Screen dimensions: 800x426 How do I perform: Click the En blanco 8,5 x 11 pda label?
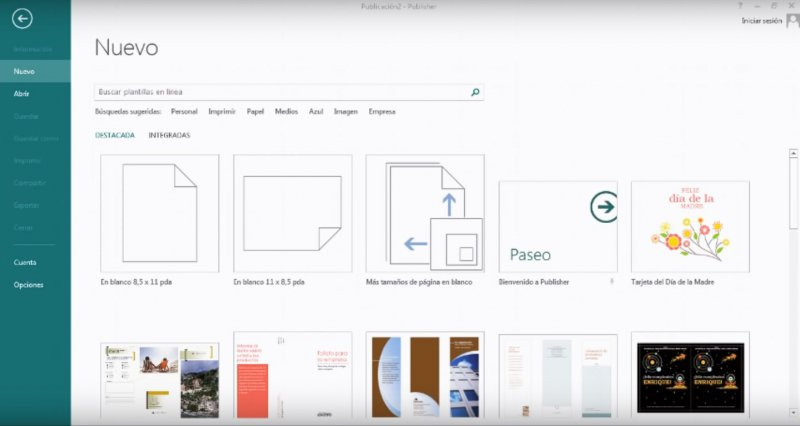(136, 282)
